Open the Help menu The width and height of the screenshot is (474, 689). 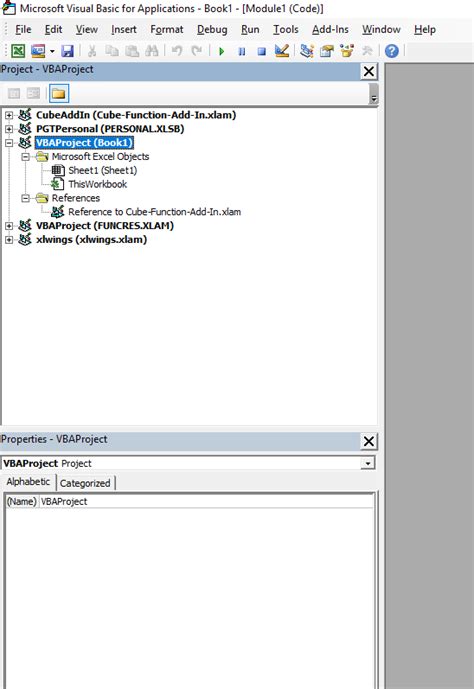425,29
